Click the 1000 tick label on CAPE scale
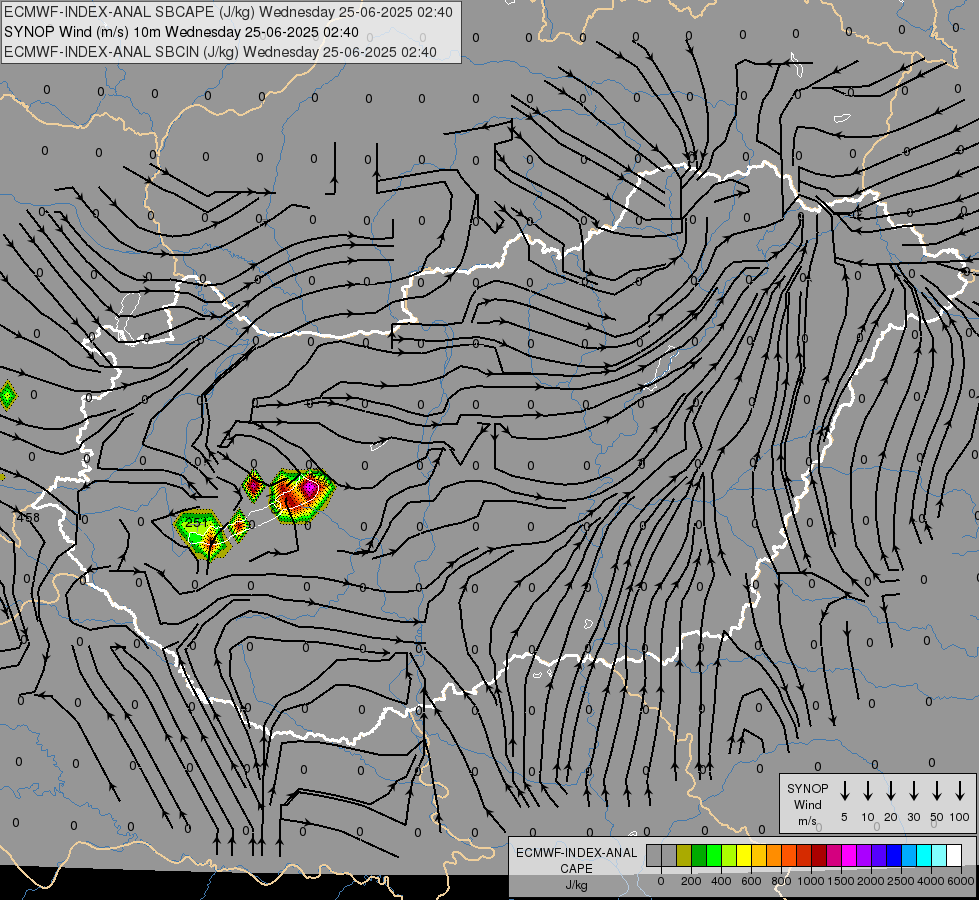Screen dimensions: 979x900 811,881
